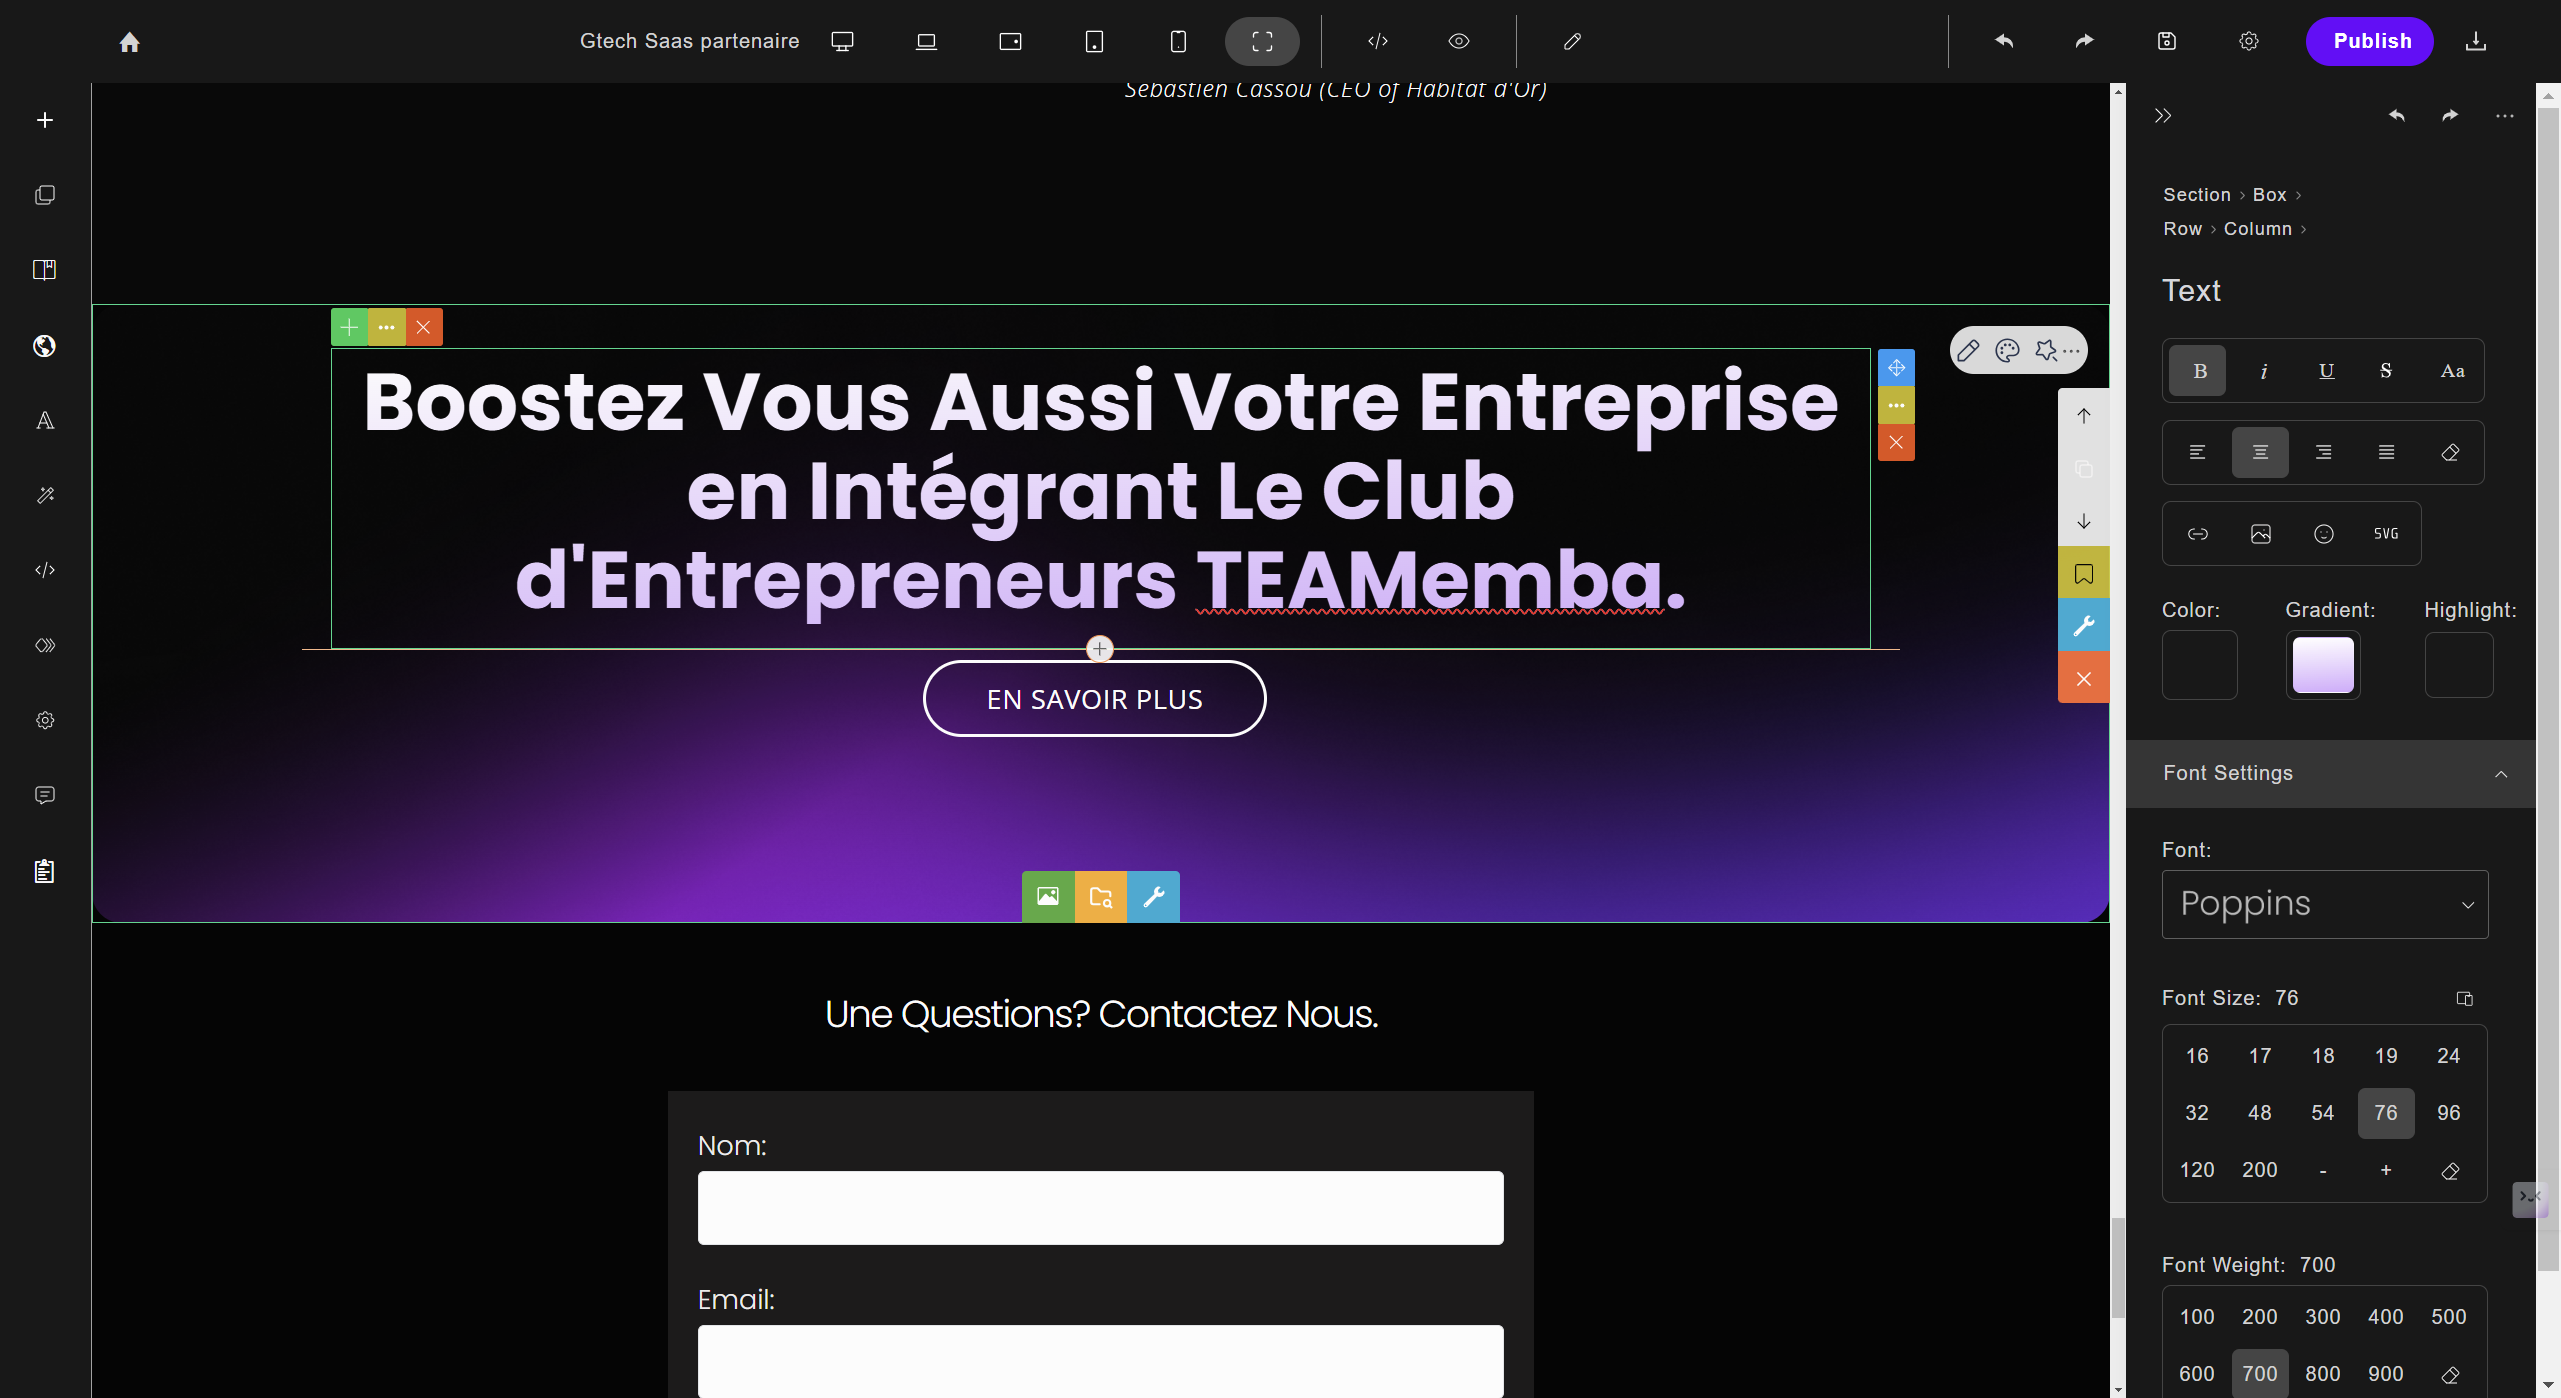This screenshot has width=2561, height=1398.
Task: Open the column's yellow three-dot options
Action: click(386, 327)
